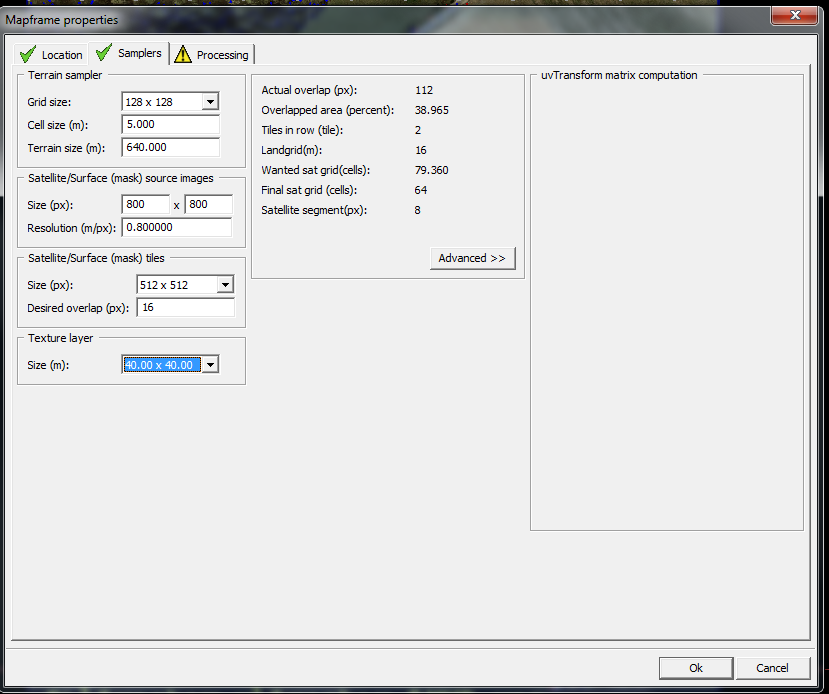Click the Advanced button
829x694 pixels.
coord(472,258)
